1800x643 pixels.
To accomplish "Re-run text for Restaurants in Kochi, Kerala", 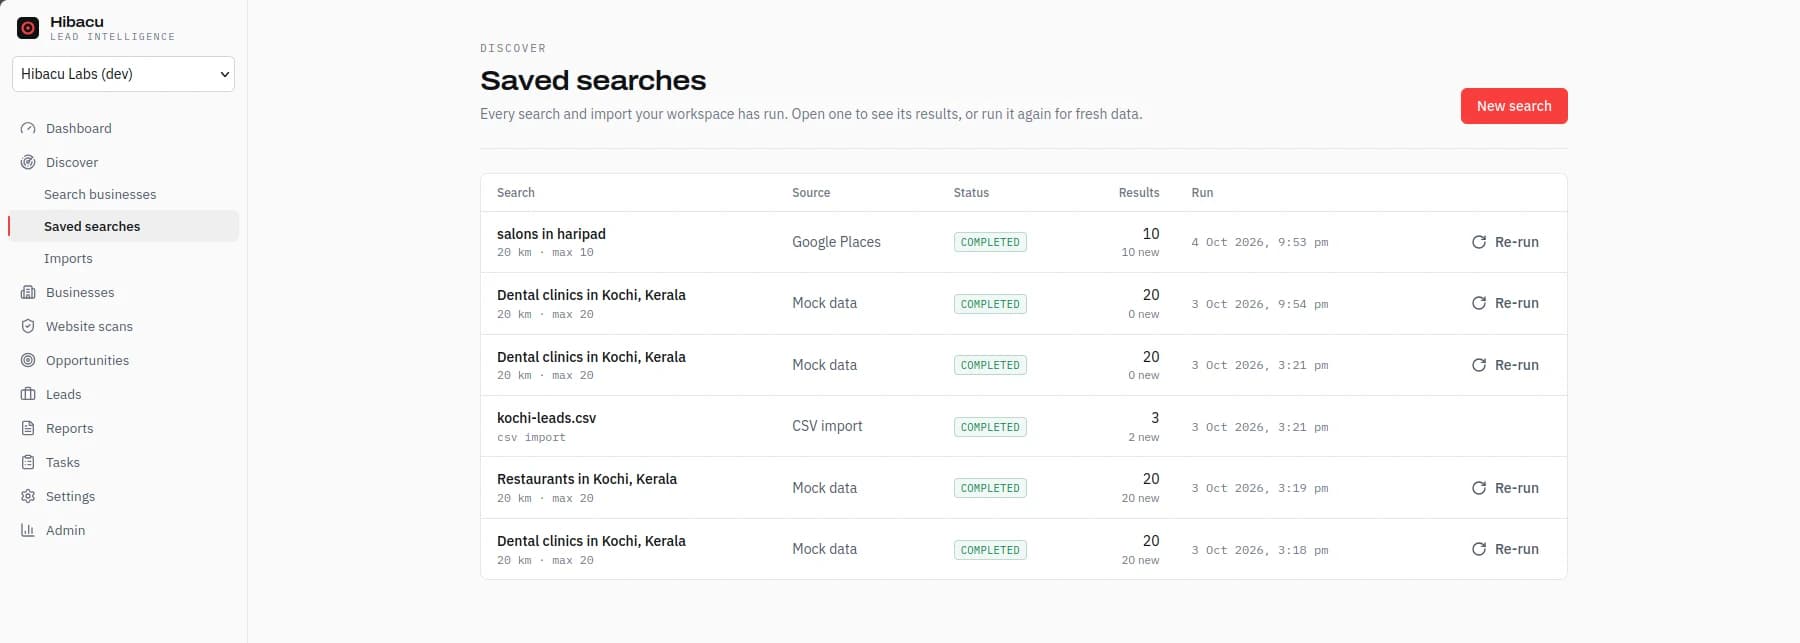I will coord(1517,488).
